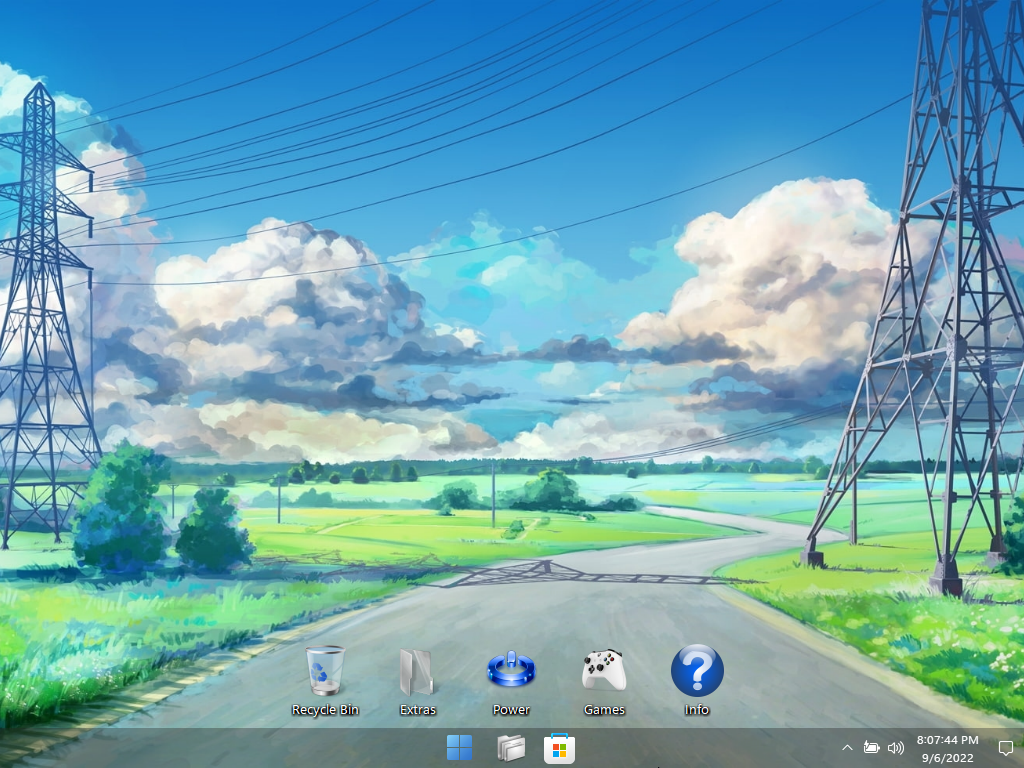Viewport: 1024px width, 768px height.
Task: Open the Extras folder icon
Action: coord(417,672)
